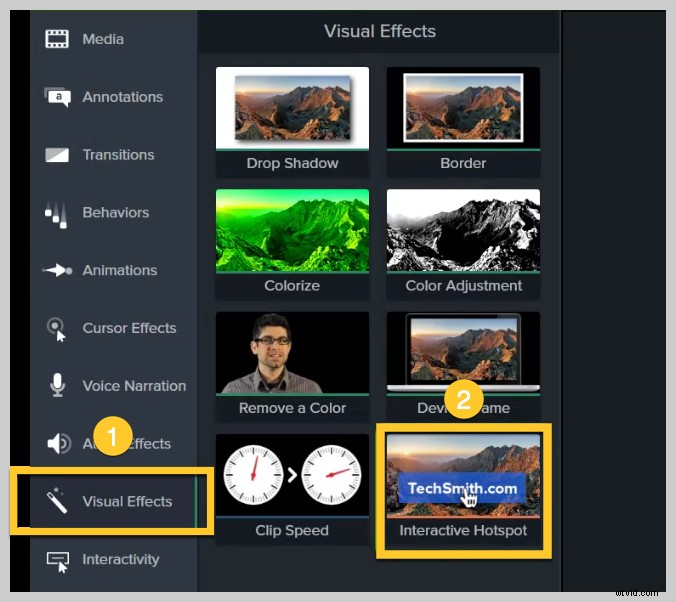Pick the Device Frame laptop thumbnail
This screenshot has height=602, width=676.
463,353
